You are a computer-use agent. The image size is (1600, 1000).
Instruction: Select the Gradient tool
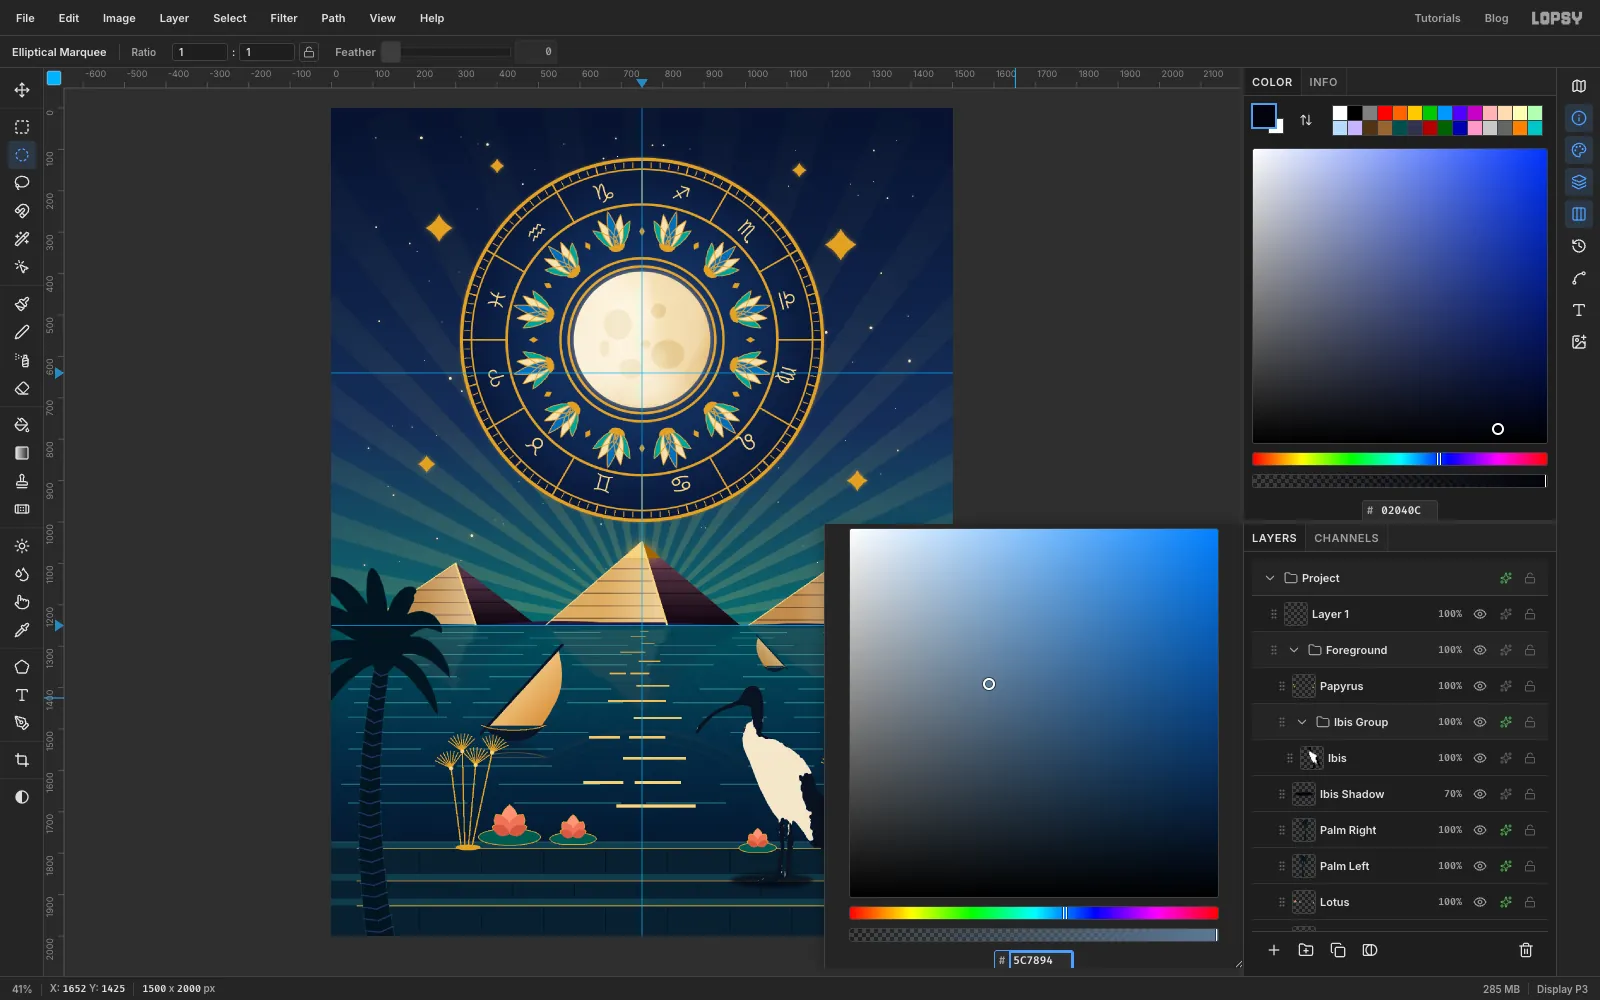pos(22,453)
